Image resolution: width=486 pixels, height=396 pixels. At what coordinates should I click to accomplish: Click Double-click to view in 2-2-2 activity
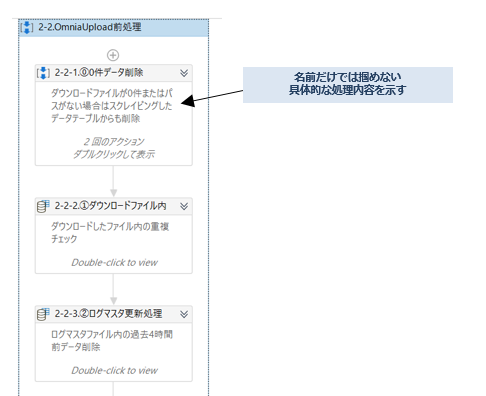tap(114, 263)
